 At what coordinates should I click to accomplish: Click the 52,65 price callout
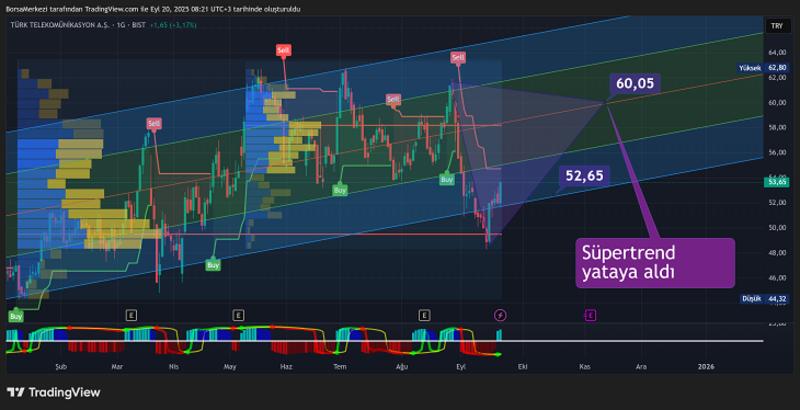(x=584, y=176)
